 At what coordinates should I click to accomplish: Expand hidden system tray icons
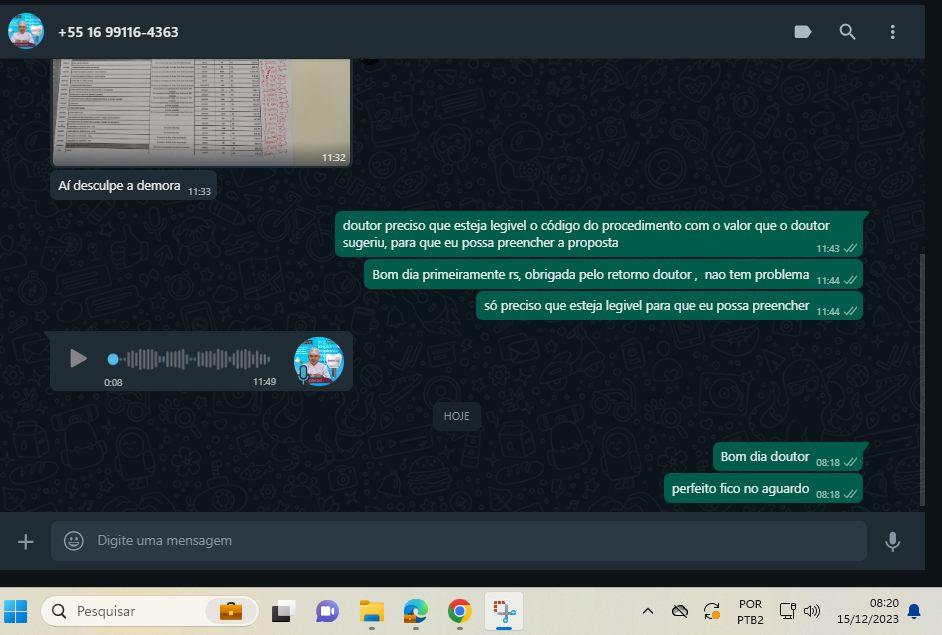click(x=647, y=611)
